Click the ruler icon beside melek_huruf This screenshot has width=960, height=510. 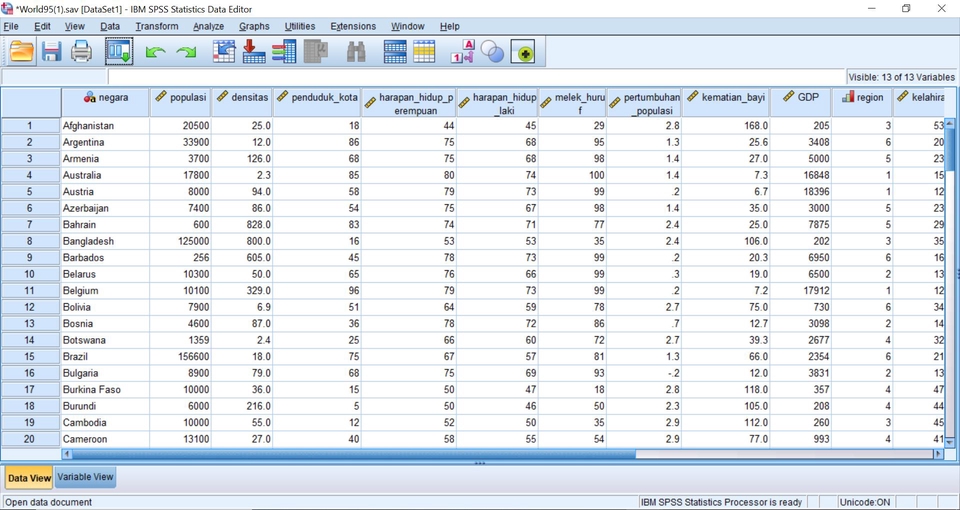546,102
